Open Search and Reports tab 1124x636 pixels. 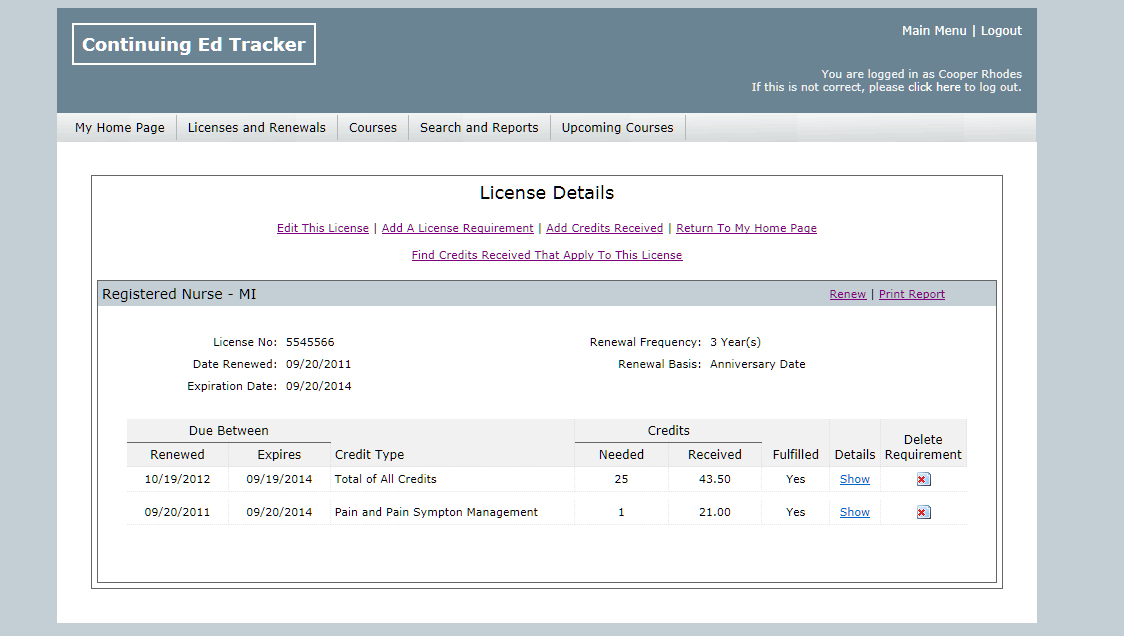tap(479, 128)
